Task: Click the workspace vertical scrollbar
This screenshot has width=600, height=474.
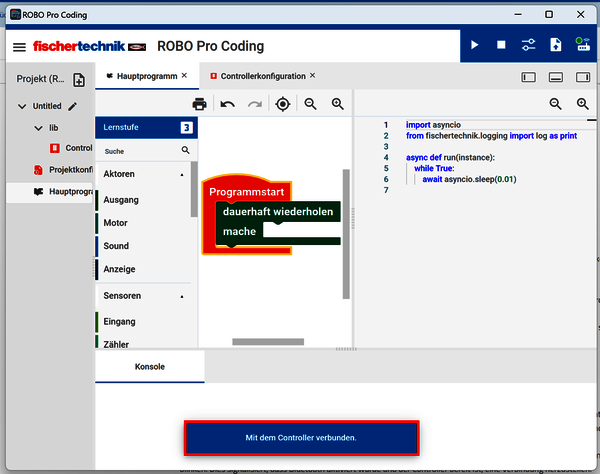Action: 346,234
